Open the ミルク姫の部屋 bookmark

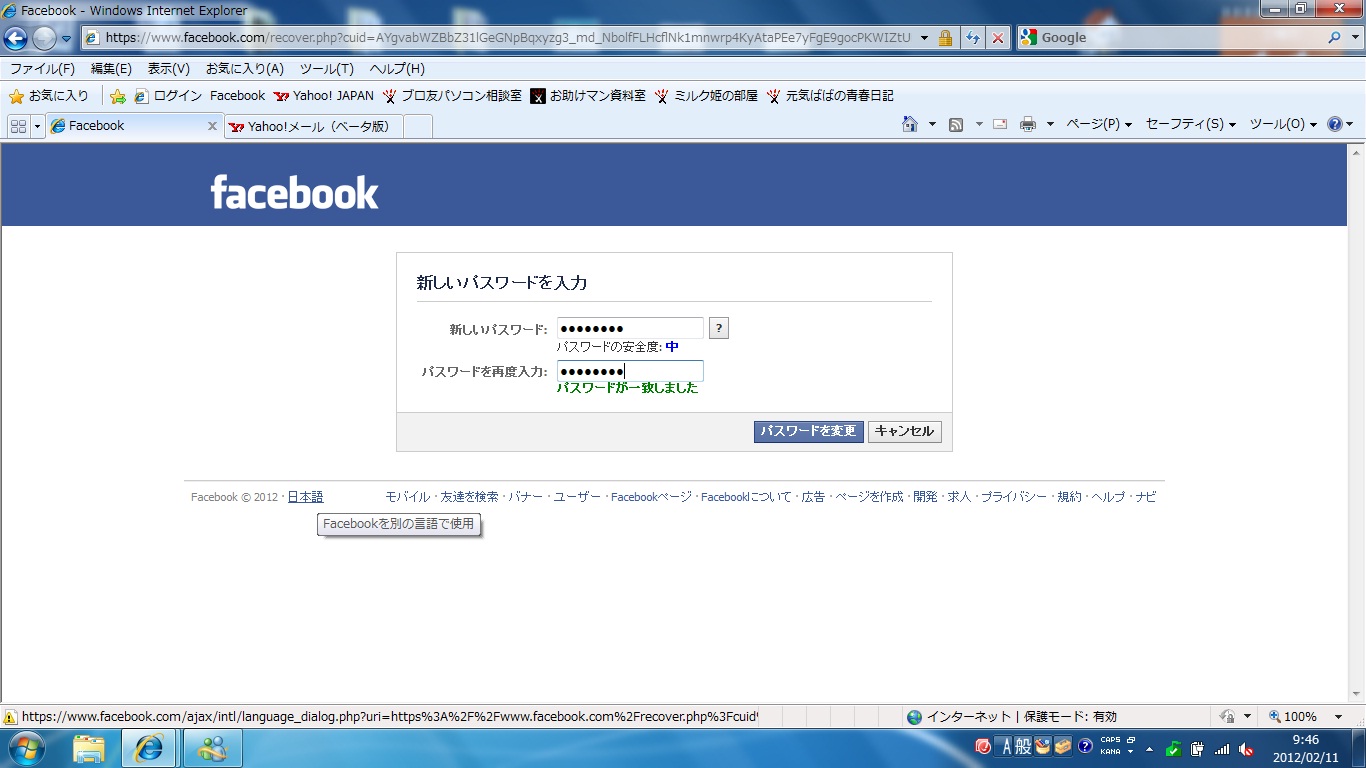707,96
